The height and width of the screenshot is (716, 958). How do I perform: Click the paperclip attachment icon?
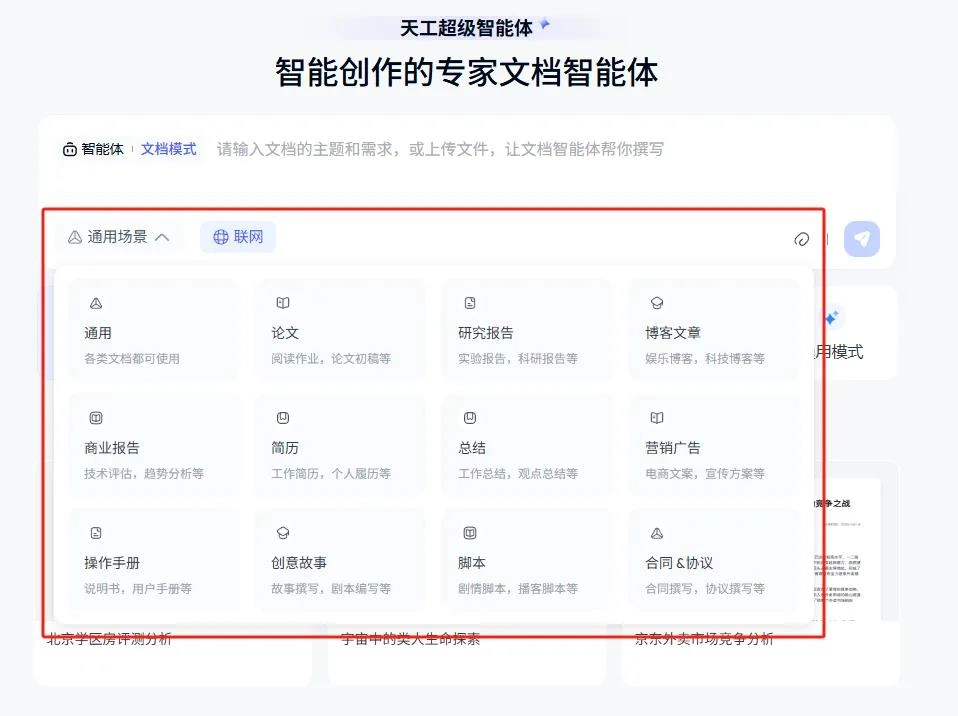802,239
